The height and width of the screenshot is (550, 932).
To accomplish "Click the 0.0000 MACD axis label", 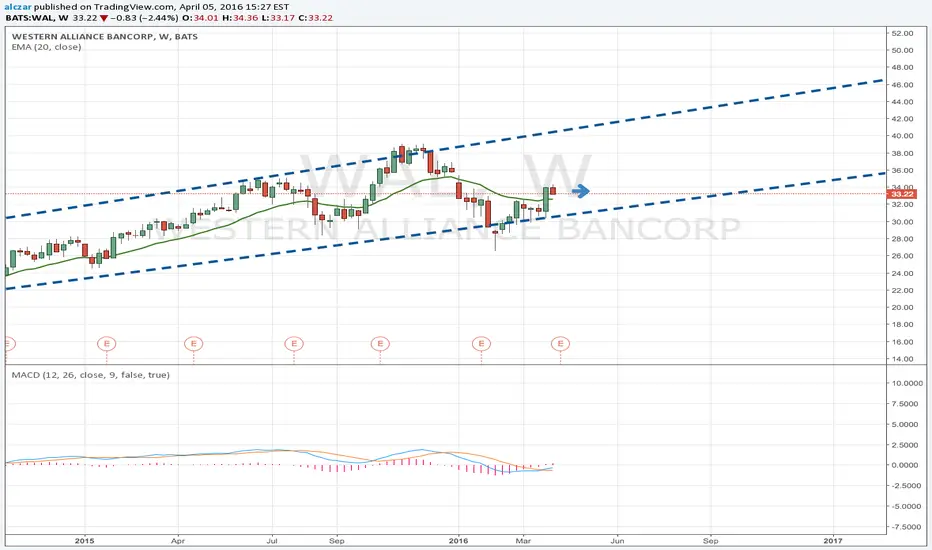I will pyautogui.click(x=907, y=465).
